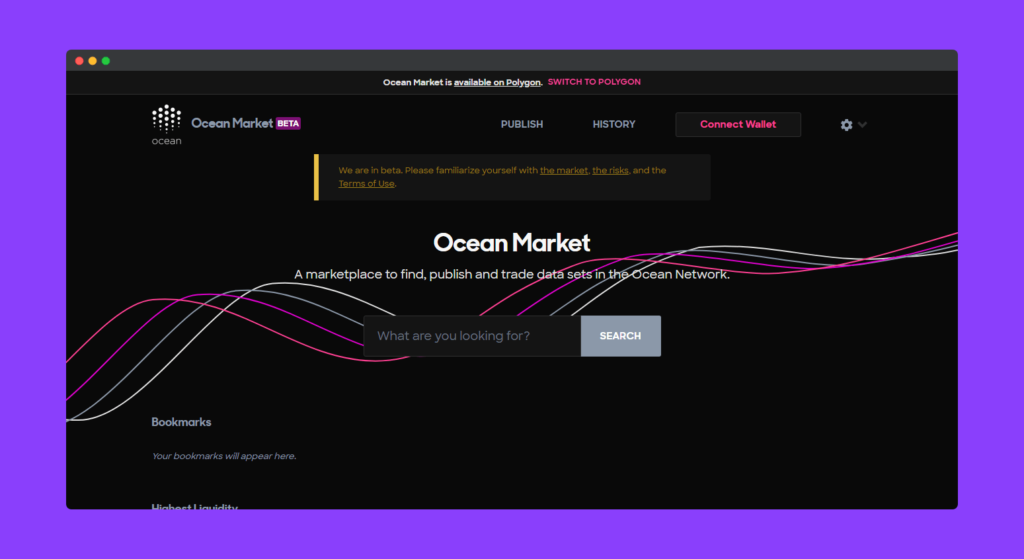Minimize window with the yellow button
The width and height of the screenshot is (1024, 559).
pyautogui.click(x=93, y=61)
